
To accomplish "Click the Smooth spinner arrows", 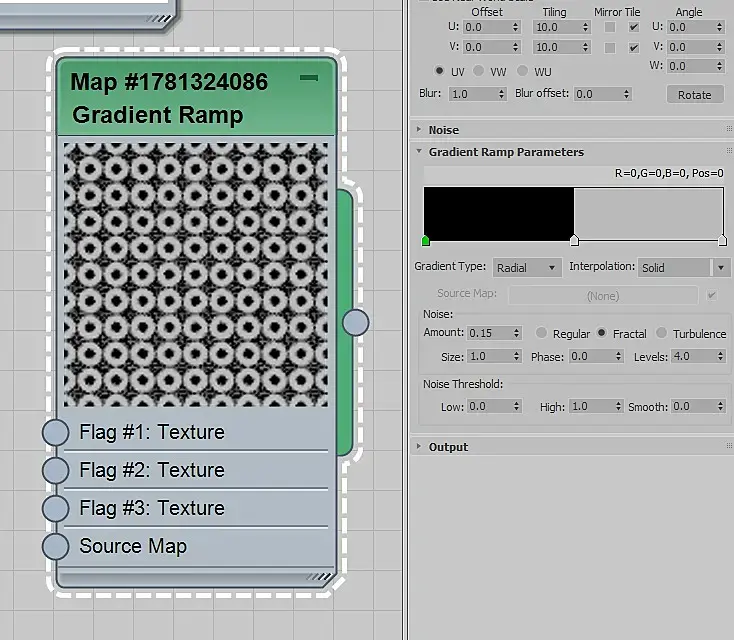I will (x=721, y=406).
